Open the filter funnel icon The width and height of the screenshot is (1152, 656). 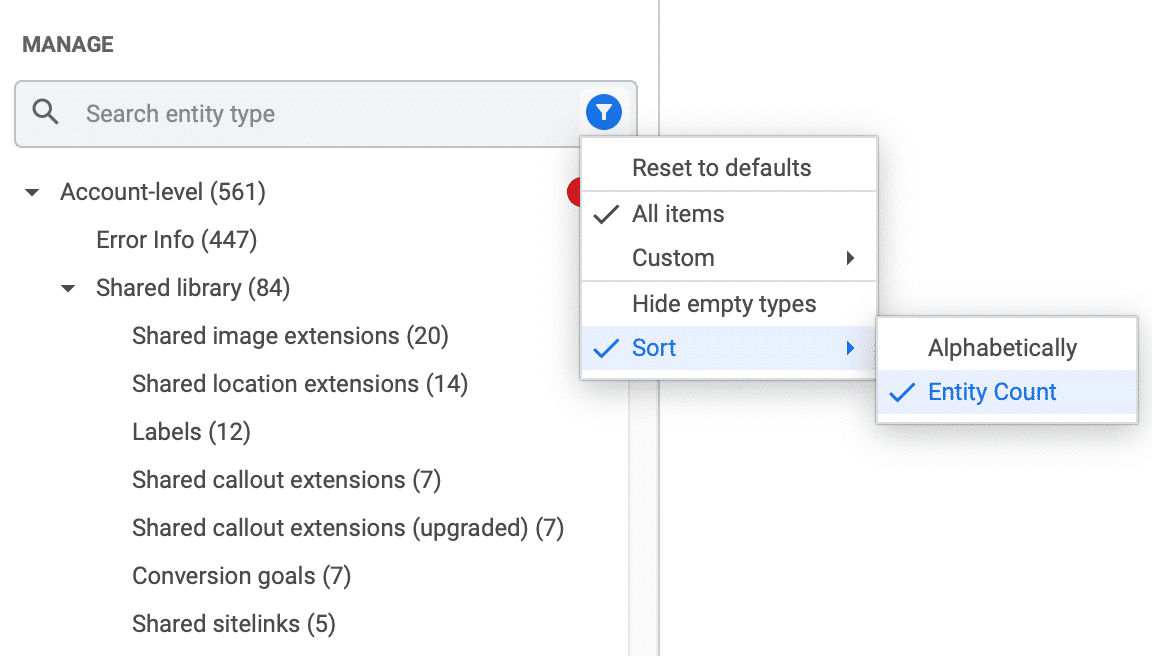603,112
